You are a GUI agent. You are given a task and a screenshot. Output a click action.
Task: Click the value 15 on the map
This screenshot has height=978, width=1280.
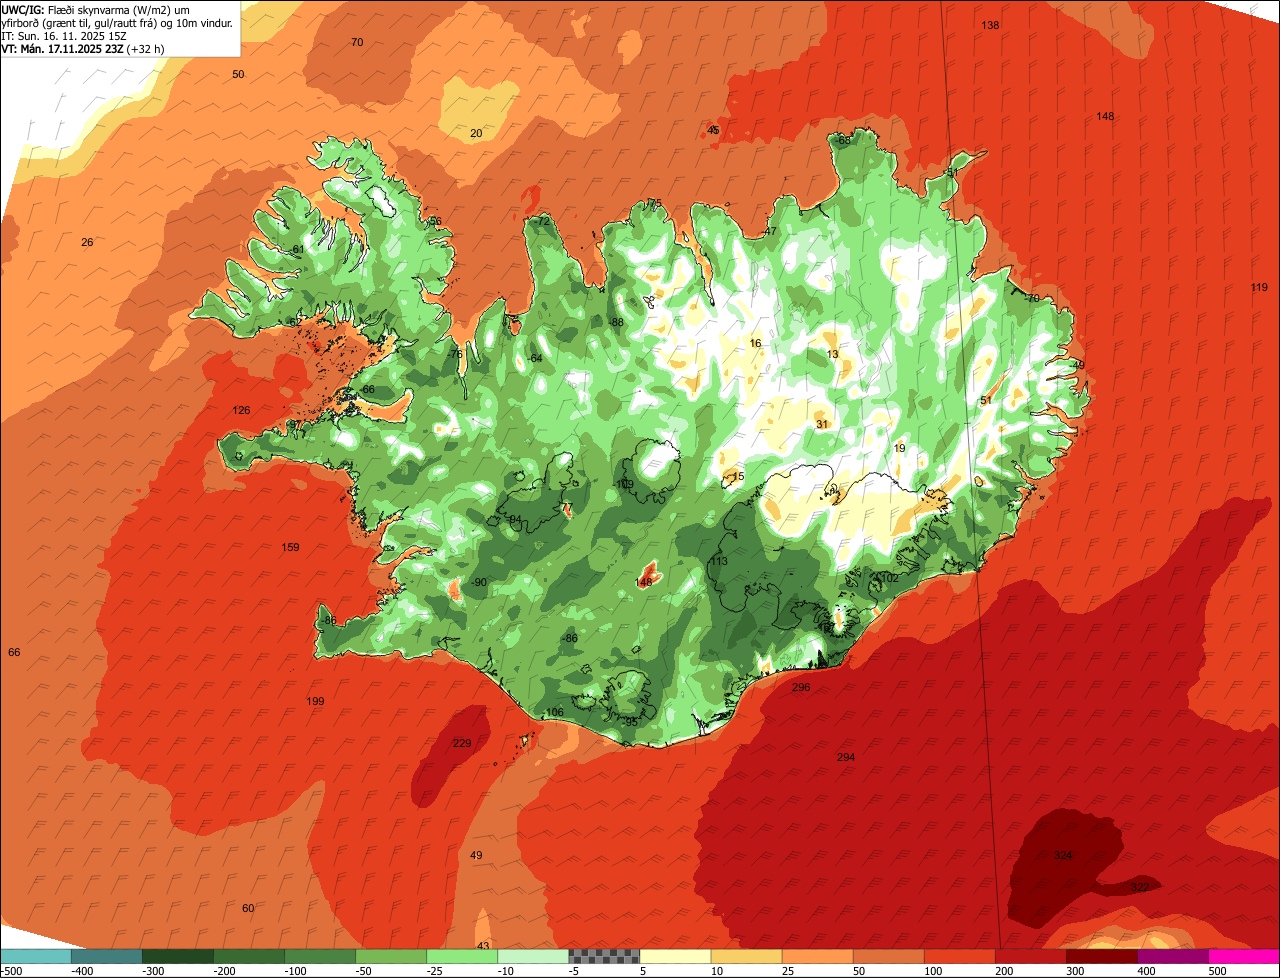[x=738, y=478]
